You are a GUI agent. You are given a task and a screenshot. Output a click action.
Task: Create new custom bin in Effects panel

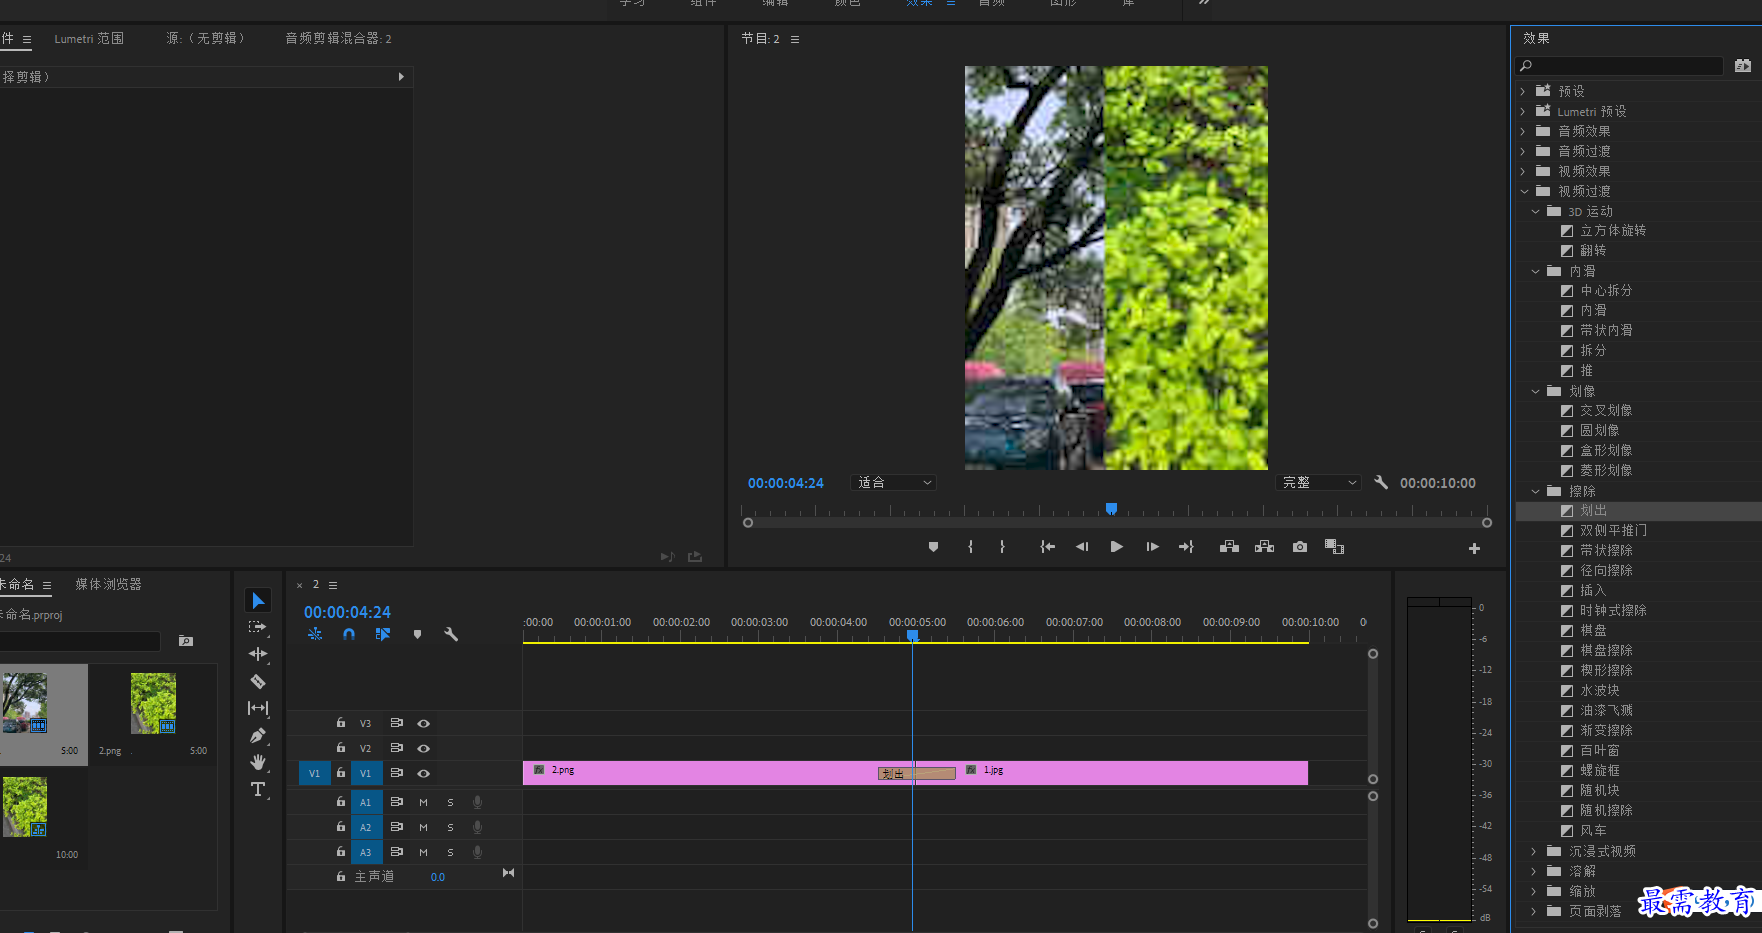pyautogui.click(x=1743, y=66)
